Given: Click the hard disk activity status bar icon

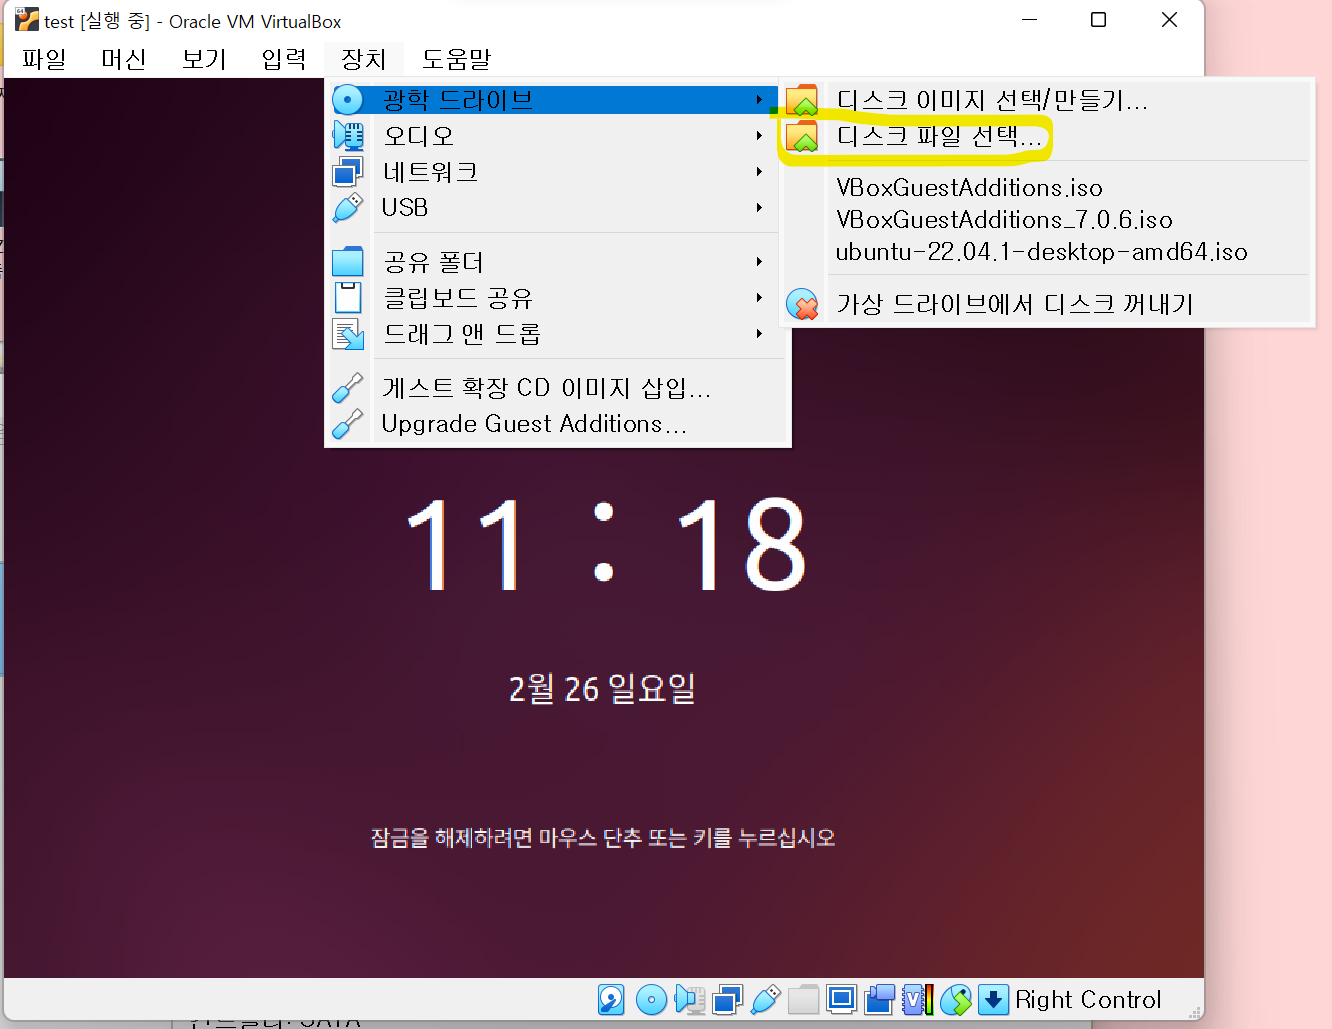Looking at the screenshot, I should (611, 1000).
